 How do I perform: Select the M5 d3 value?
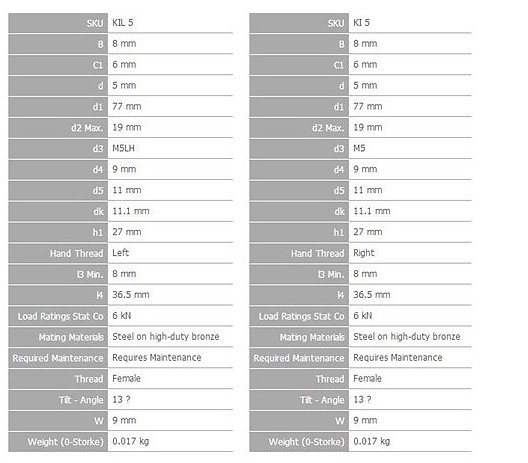pos(359,148)
